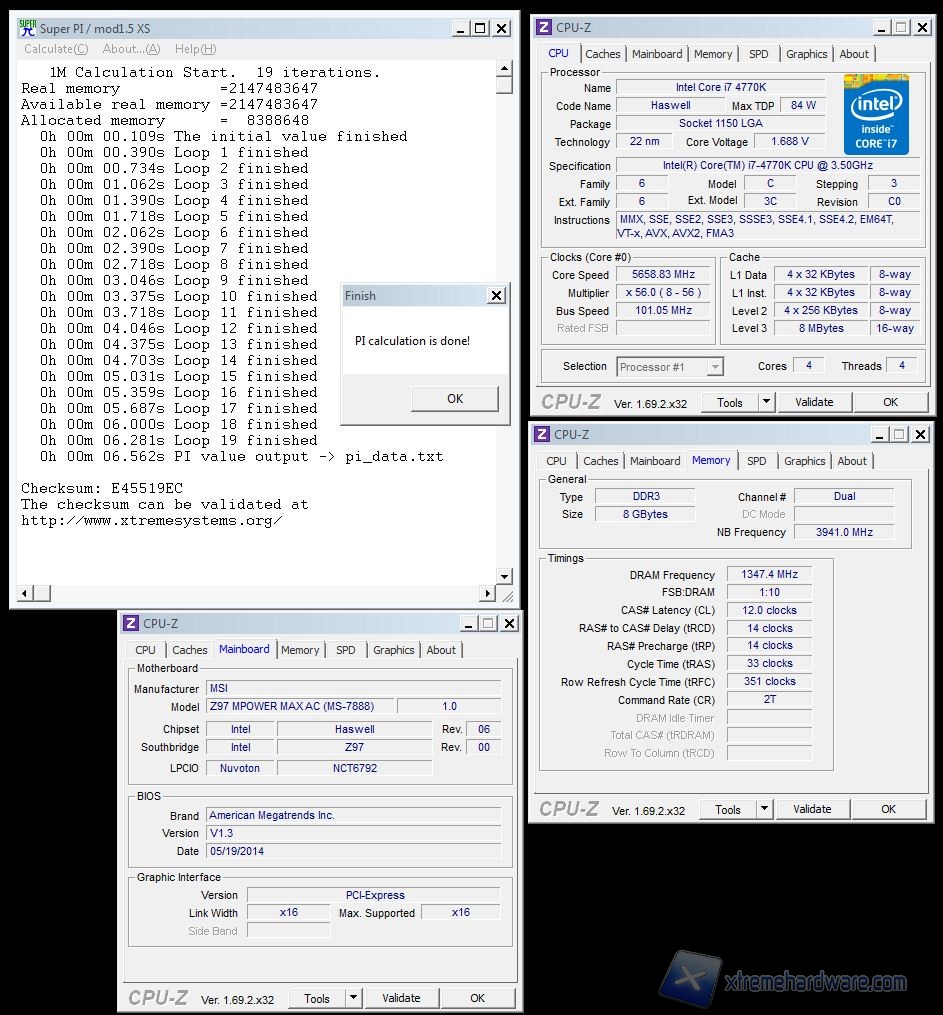Open the Help menu in Super PI
943x1015 pixels.
tap(195, 49)
